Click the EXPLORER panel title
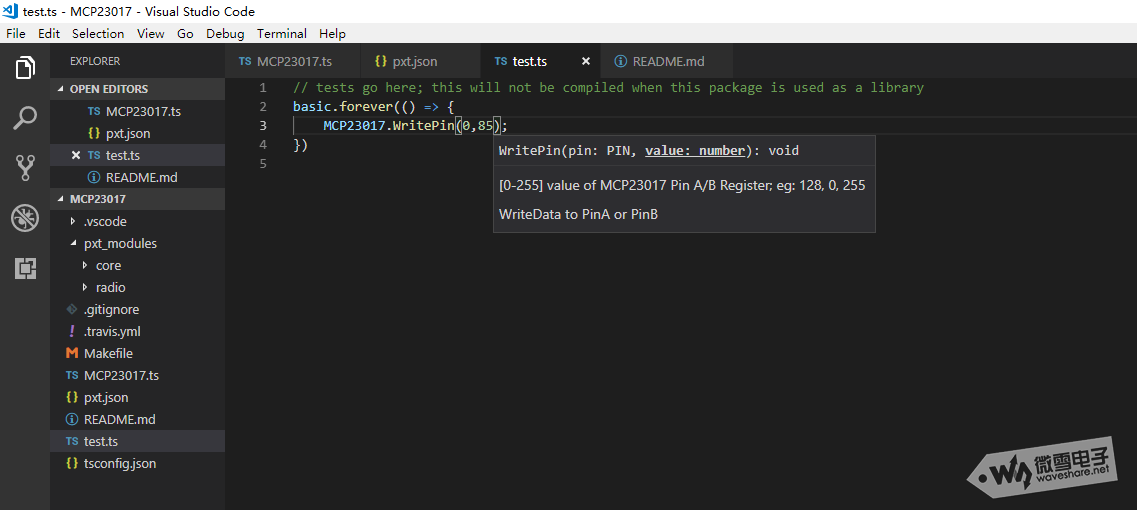This screenshot has width=1137, height=510. 95,62
